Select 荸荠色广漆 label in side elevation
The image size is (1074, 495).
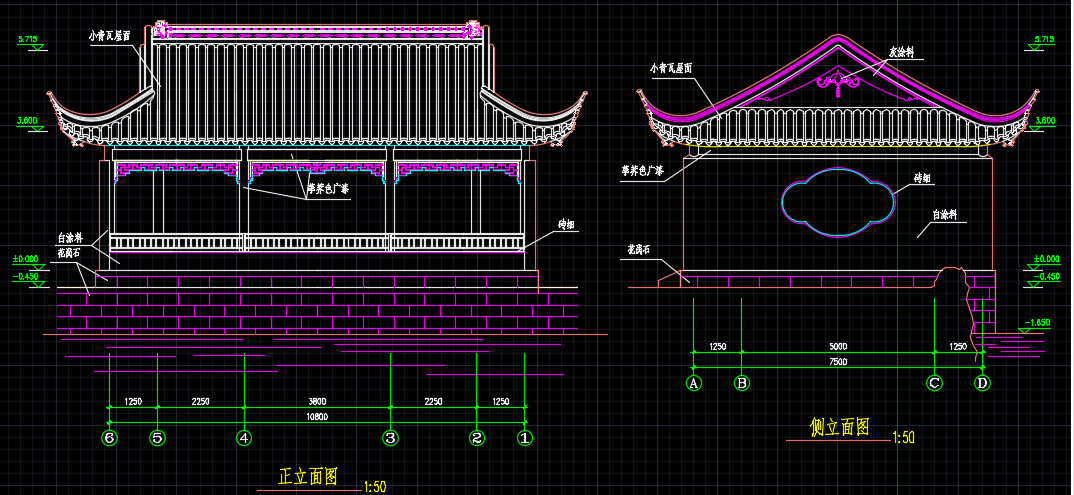(642, 172)
